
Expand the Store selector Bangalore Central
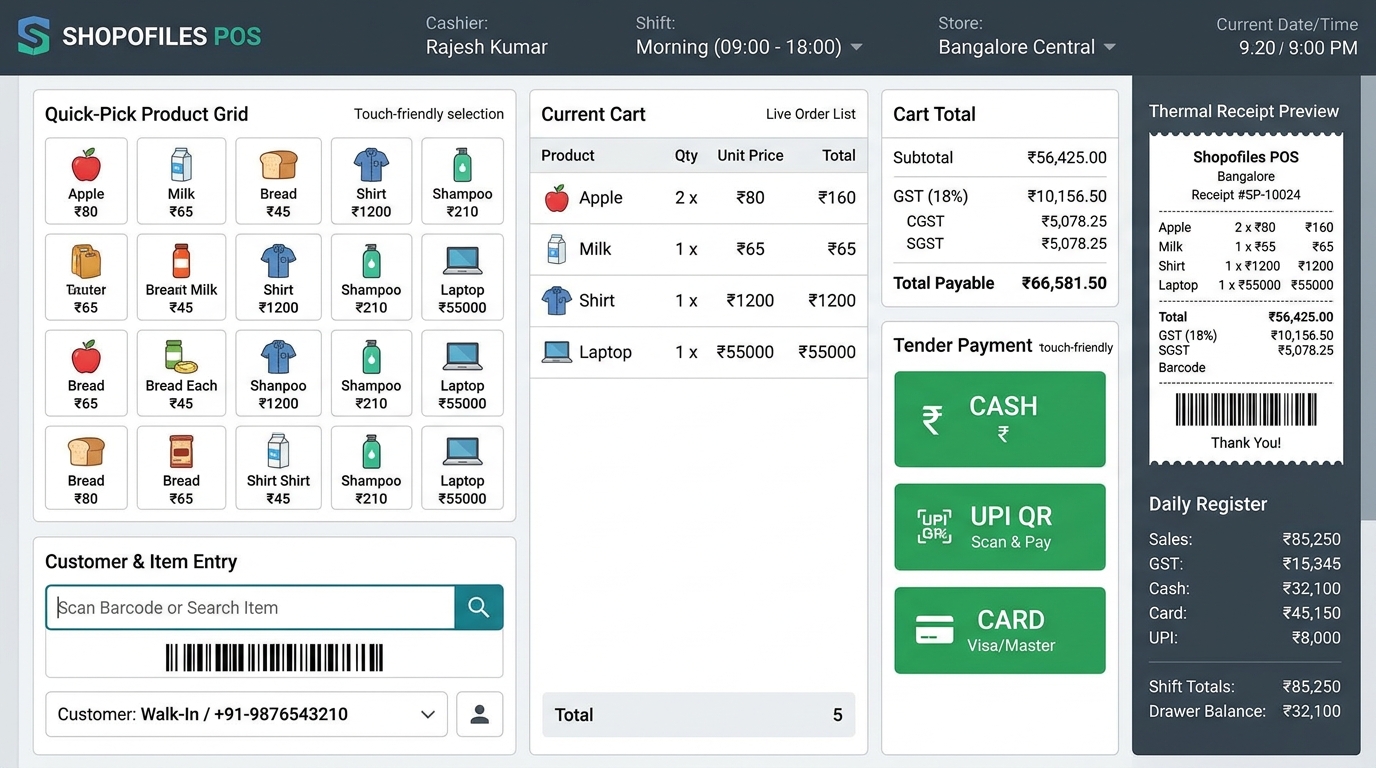point(1027,47)
